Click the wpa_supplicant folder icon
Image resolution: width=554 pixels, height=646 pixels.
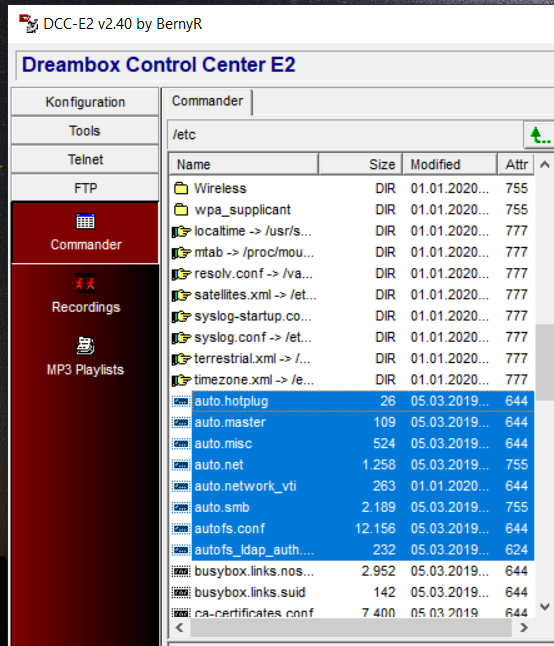(x=181, y=210)
